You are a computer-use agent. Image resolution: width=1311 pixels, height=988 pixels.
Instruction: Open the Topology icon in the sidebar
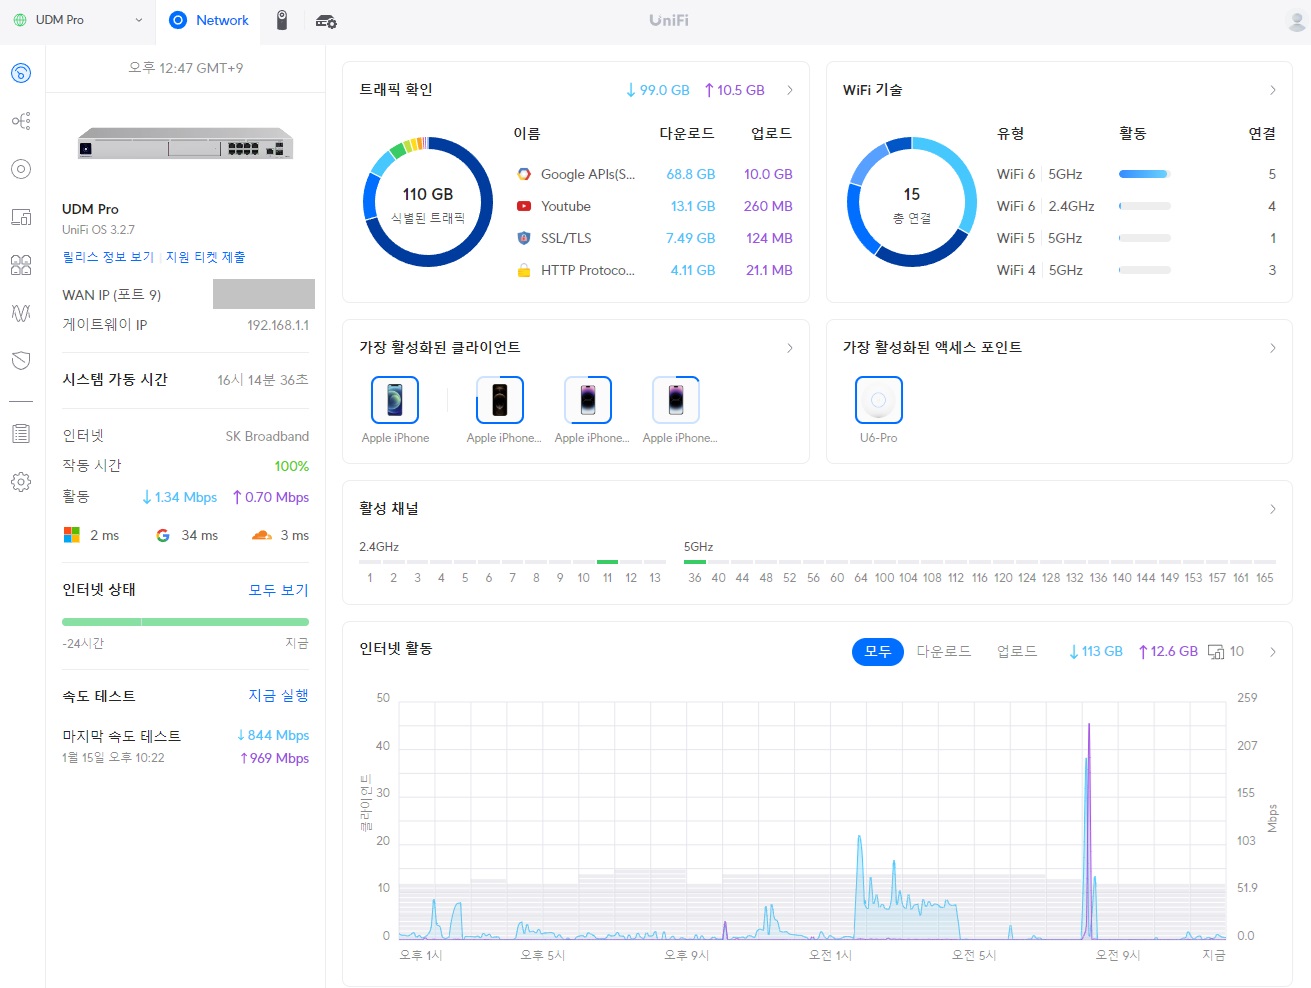click(x=21, y=121)
